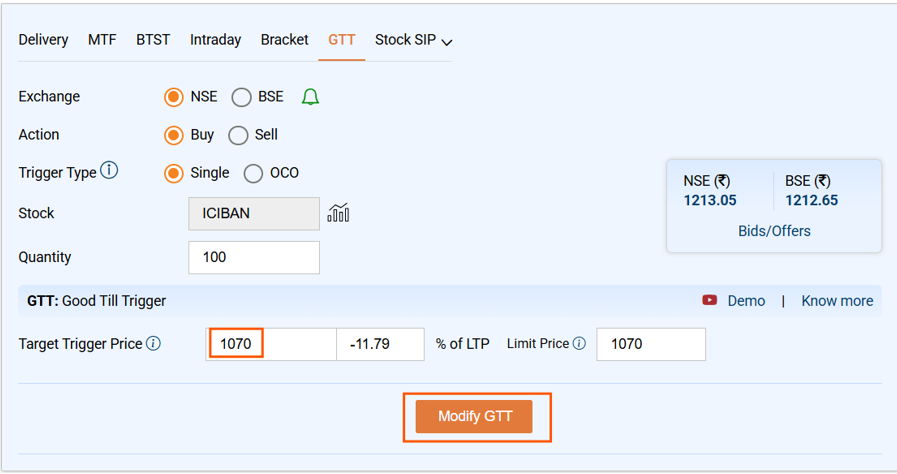
Task: Select BSE exchange radio button
Action: 241,97
